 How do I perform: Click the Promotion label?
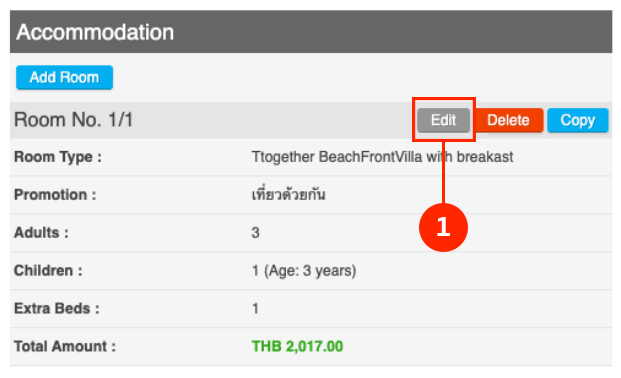[x=55, y=195]
